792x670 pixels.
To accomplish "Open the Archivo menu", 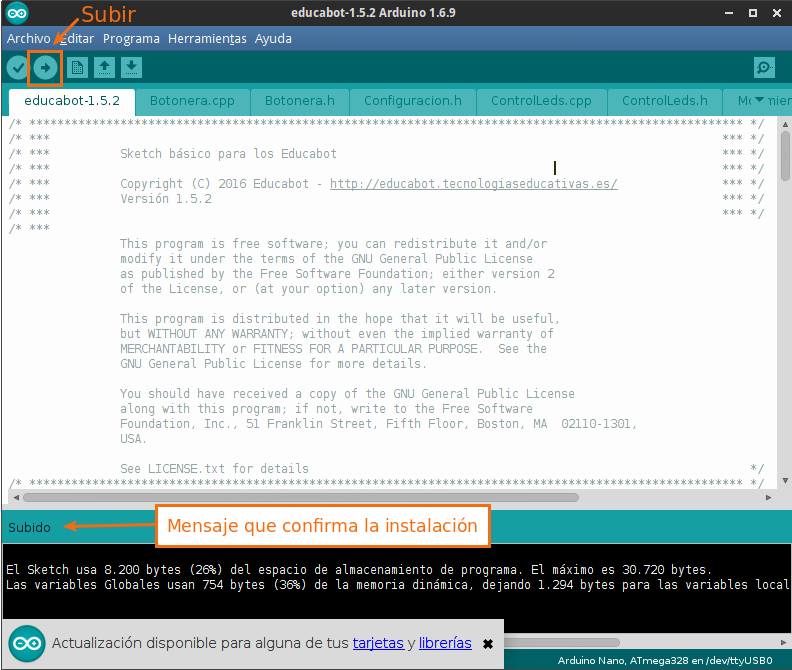I will (29, 39).
